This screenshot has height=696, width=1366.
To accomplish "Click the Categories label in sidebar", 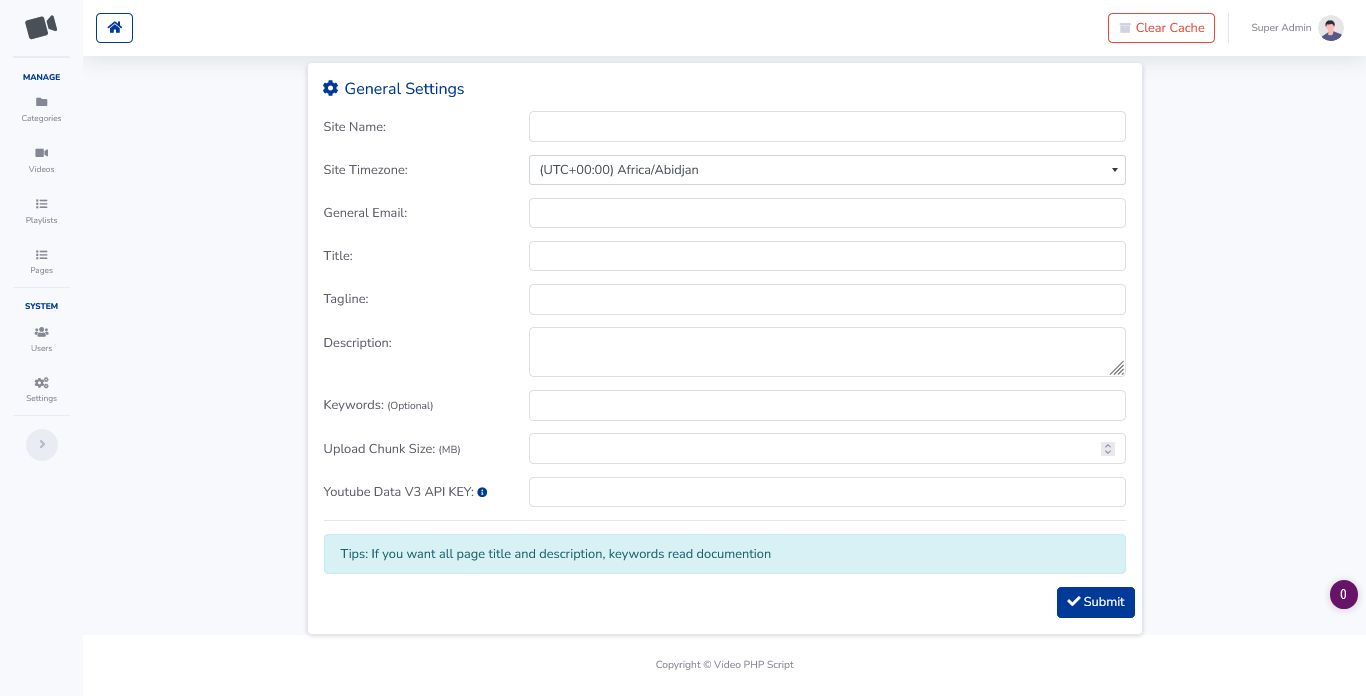I will 41,118.
